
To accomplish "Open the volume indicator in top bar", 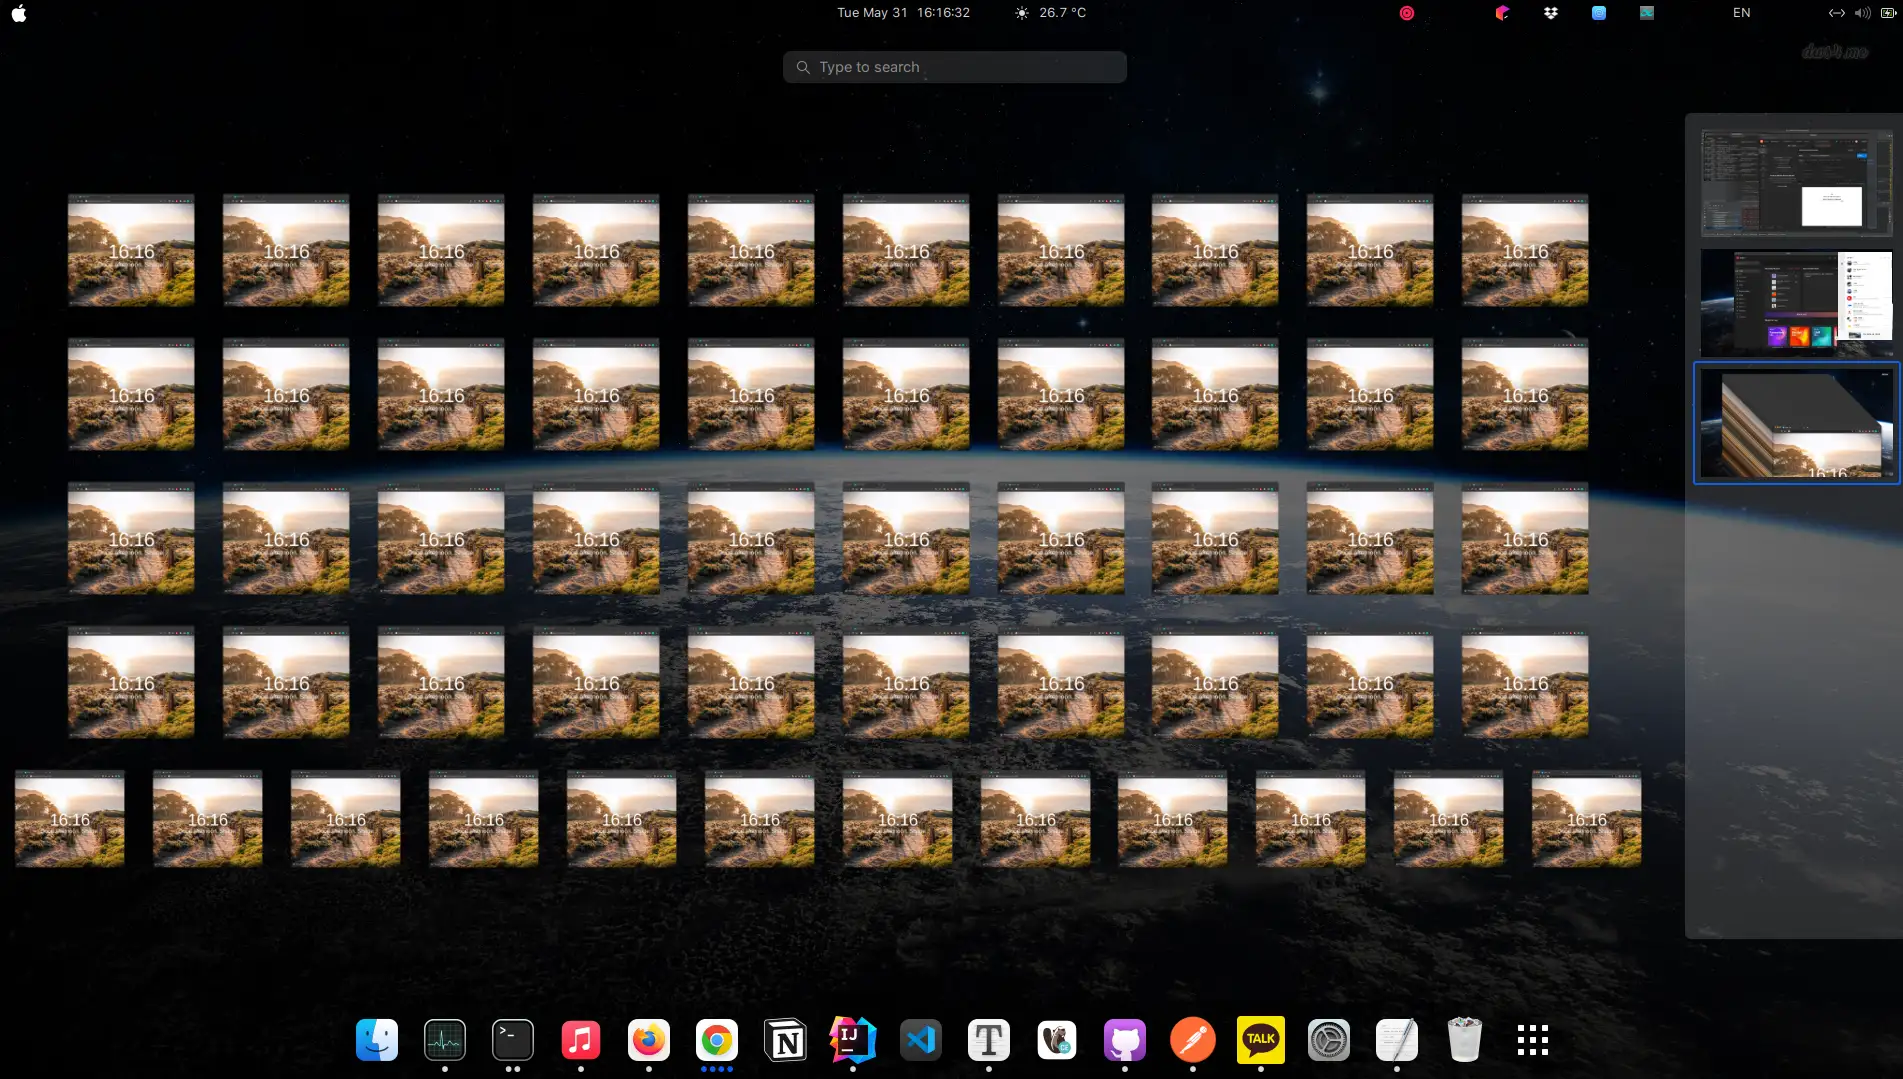I will [x=1862, y=13].
